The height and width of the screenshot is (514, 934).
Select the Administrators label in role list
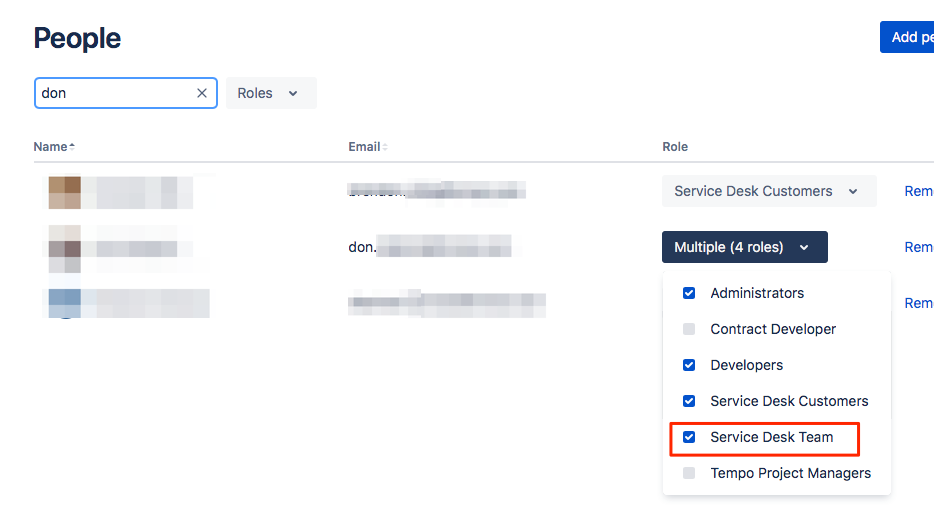point(757,293)
